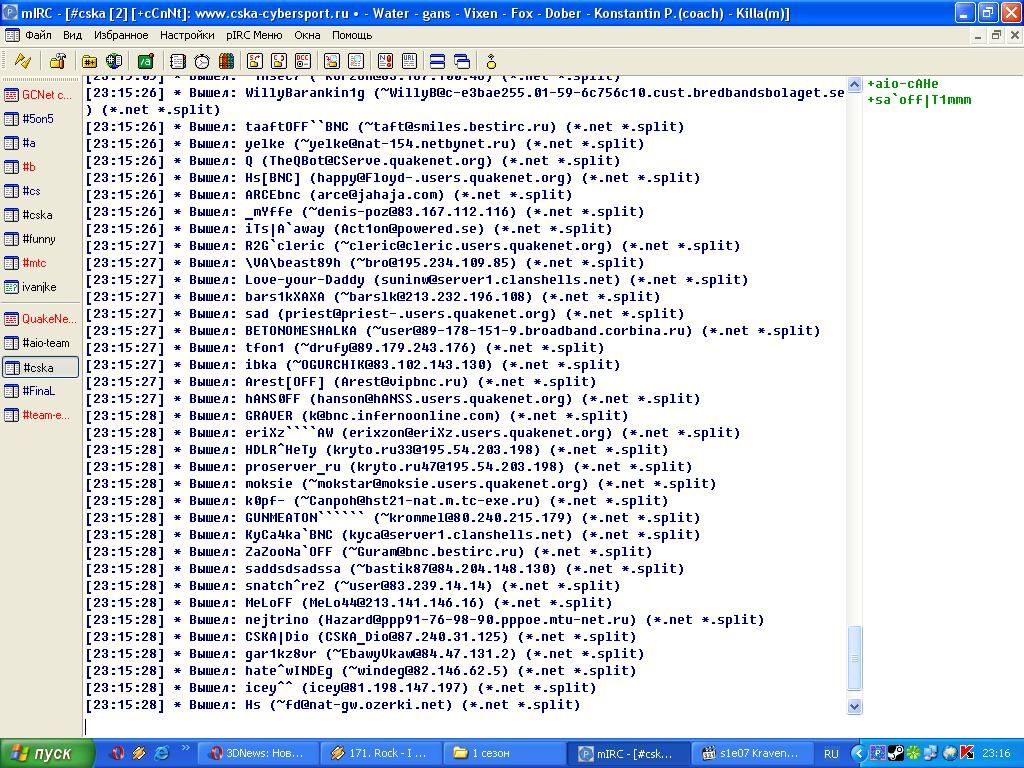1024x768 pixels.
Task: Click the Timer clock toolbar icon
Action: pyautogui.click(x=202, y=61)
